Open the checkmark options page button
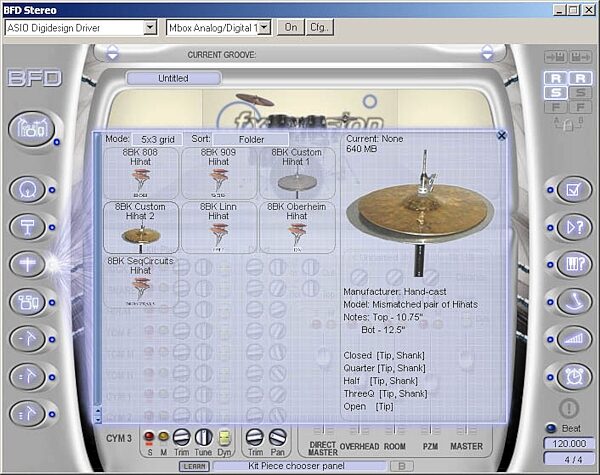 click(574, 189)
